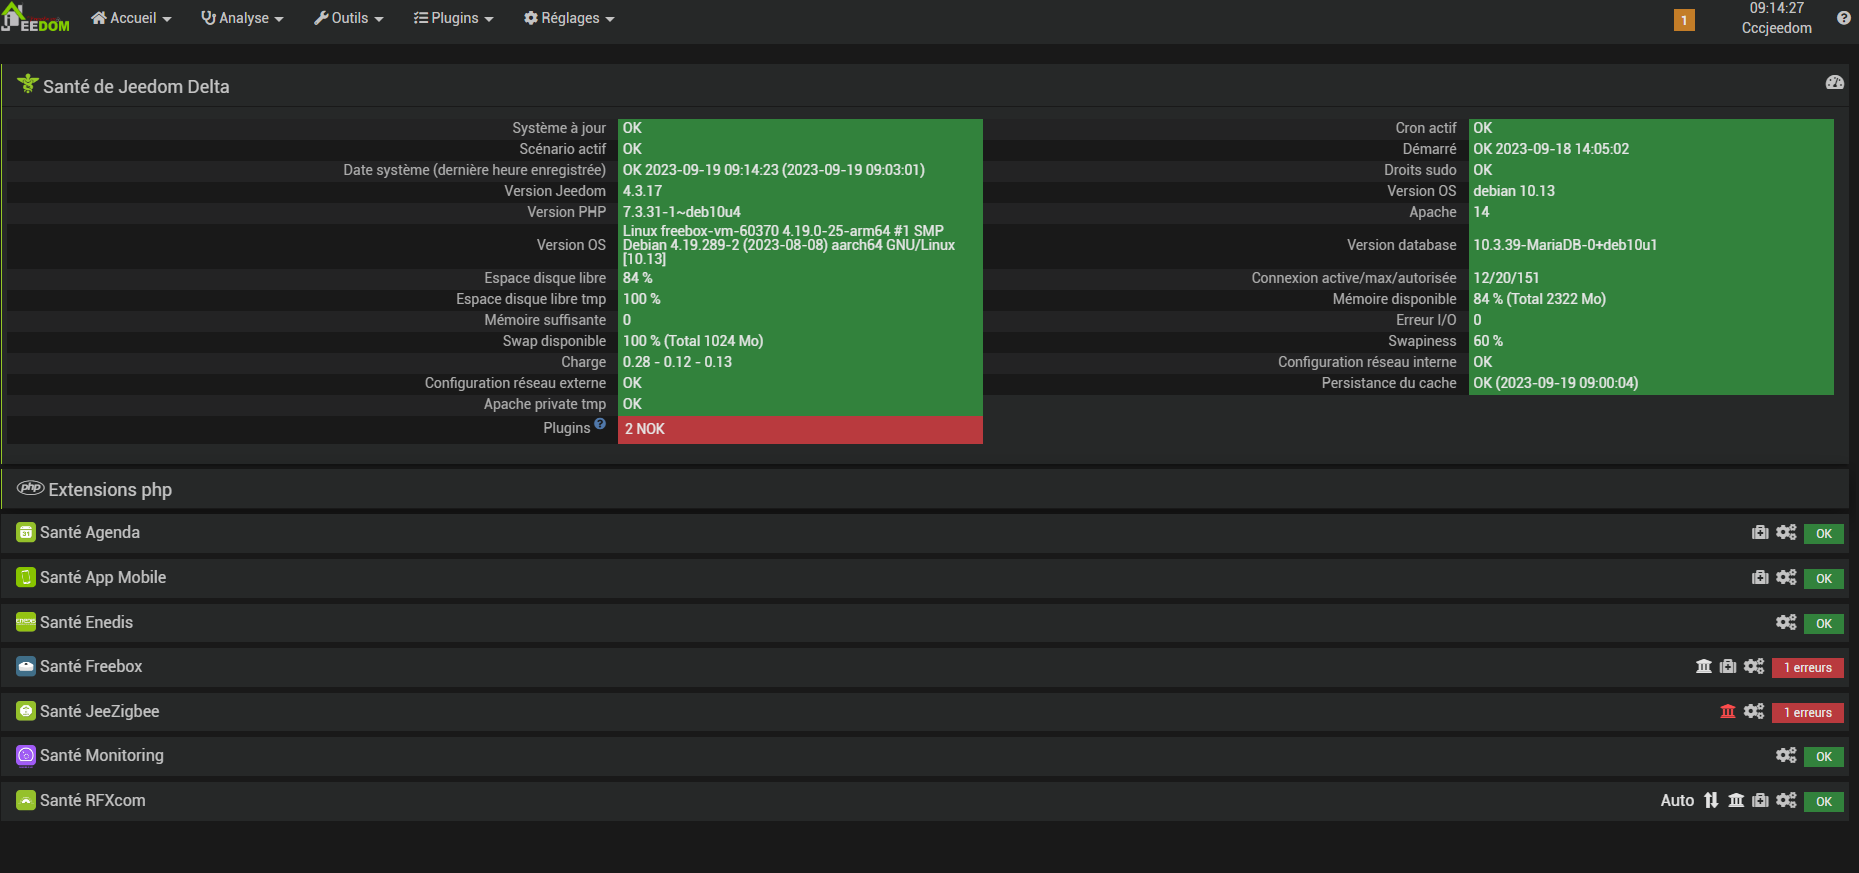The width and height of the screenshot is (1859, 873).
Task: Open the Analyse menu
Action: (x=242, y=18)
